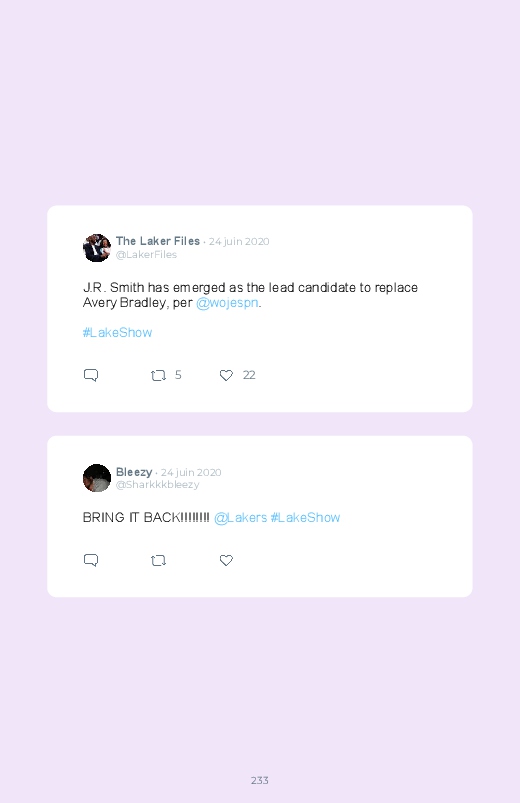The width and height of the screenshot is (520, 803).
Task: Click The Laker Files display name
Action: pyautogui.click(x=158, y=241)
